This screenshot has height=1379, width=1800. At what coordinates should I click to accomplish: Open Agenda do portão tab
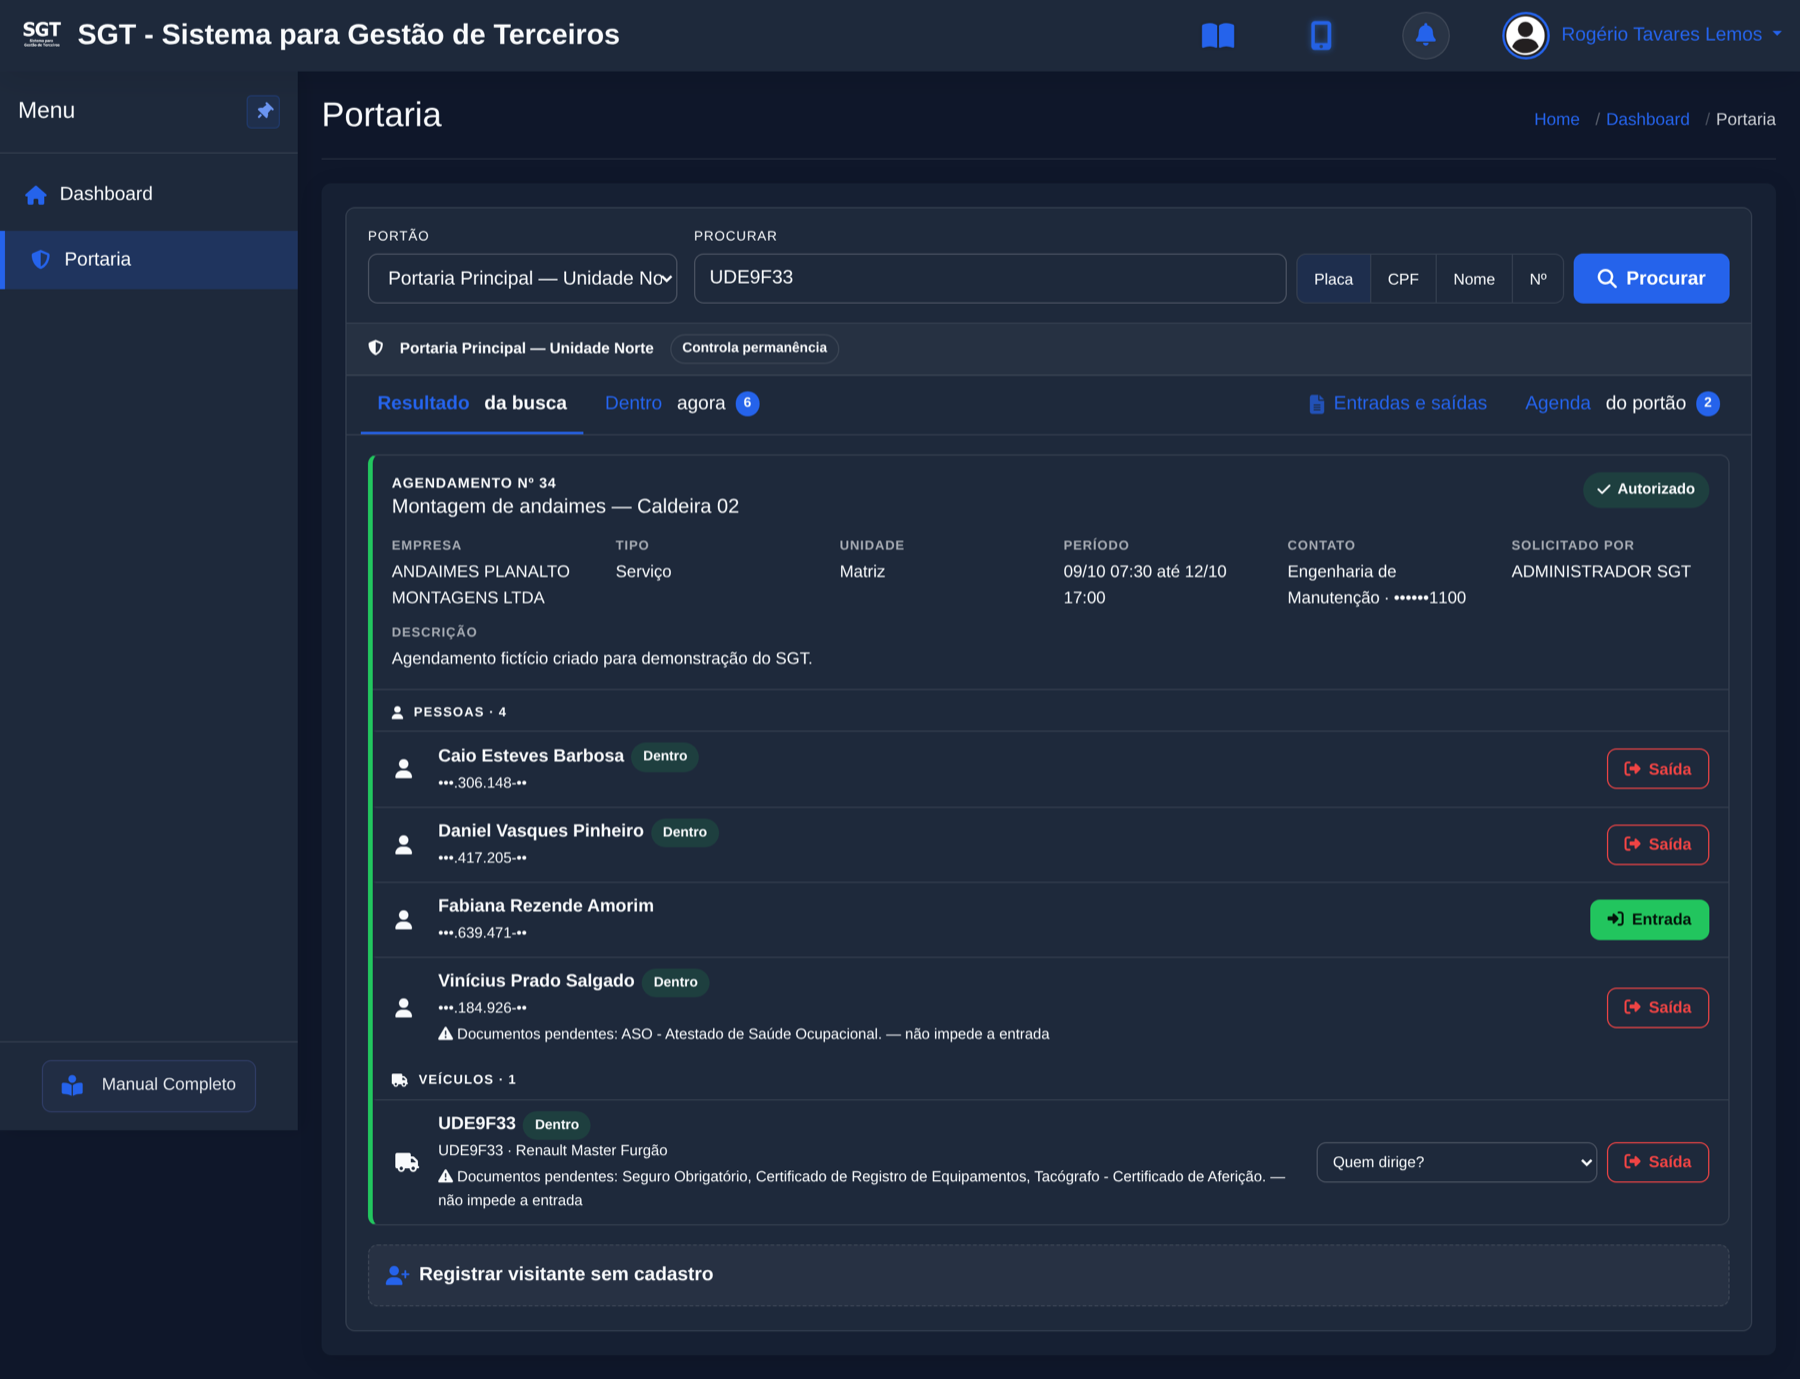pyautogui.click(x=1621, y=403)
